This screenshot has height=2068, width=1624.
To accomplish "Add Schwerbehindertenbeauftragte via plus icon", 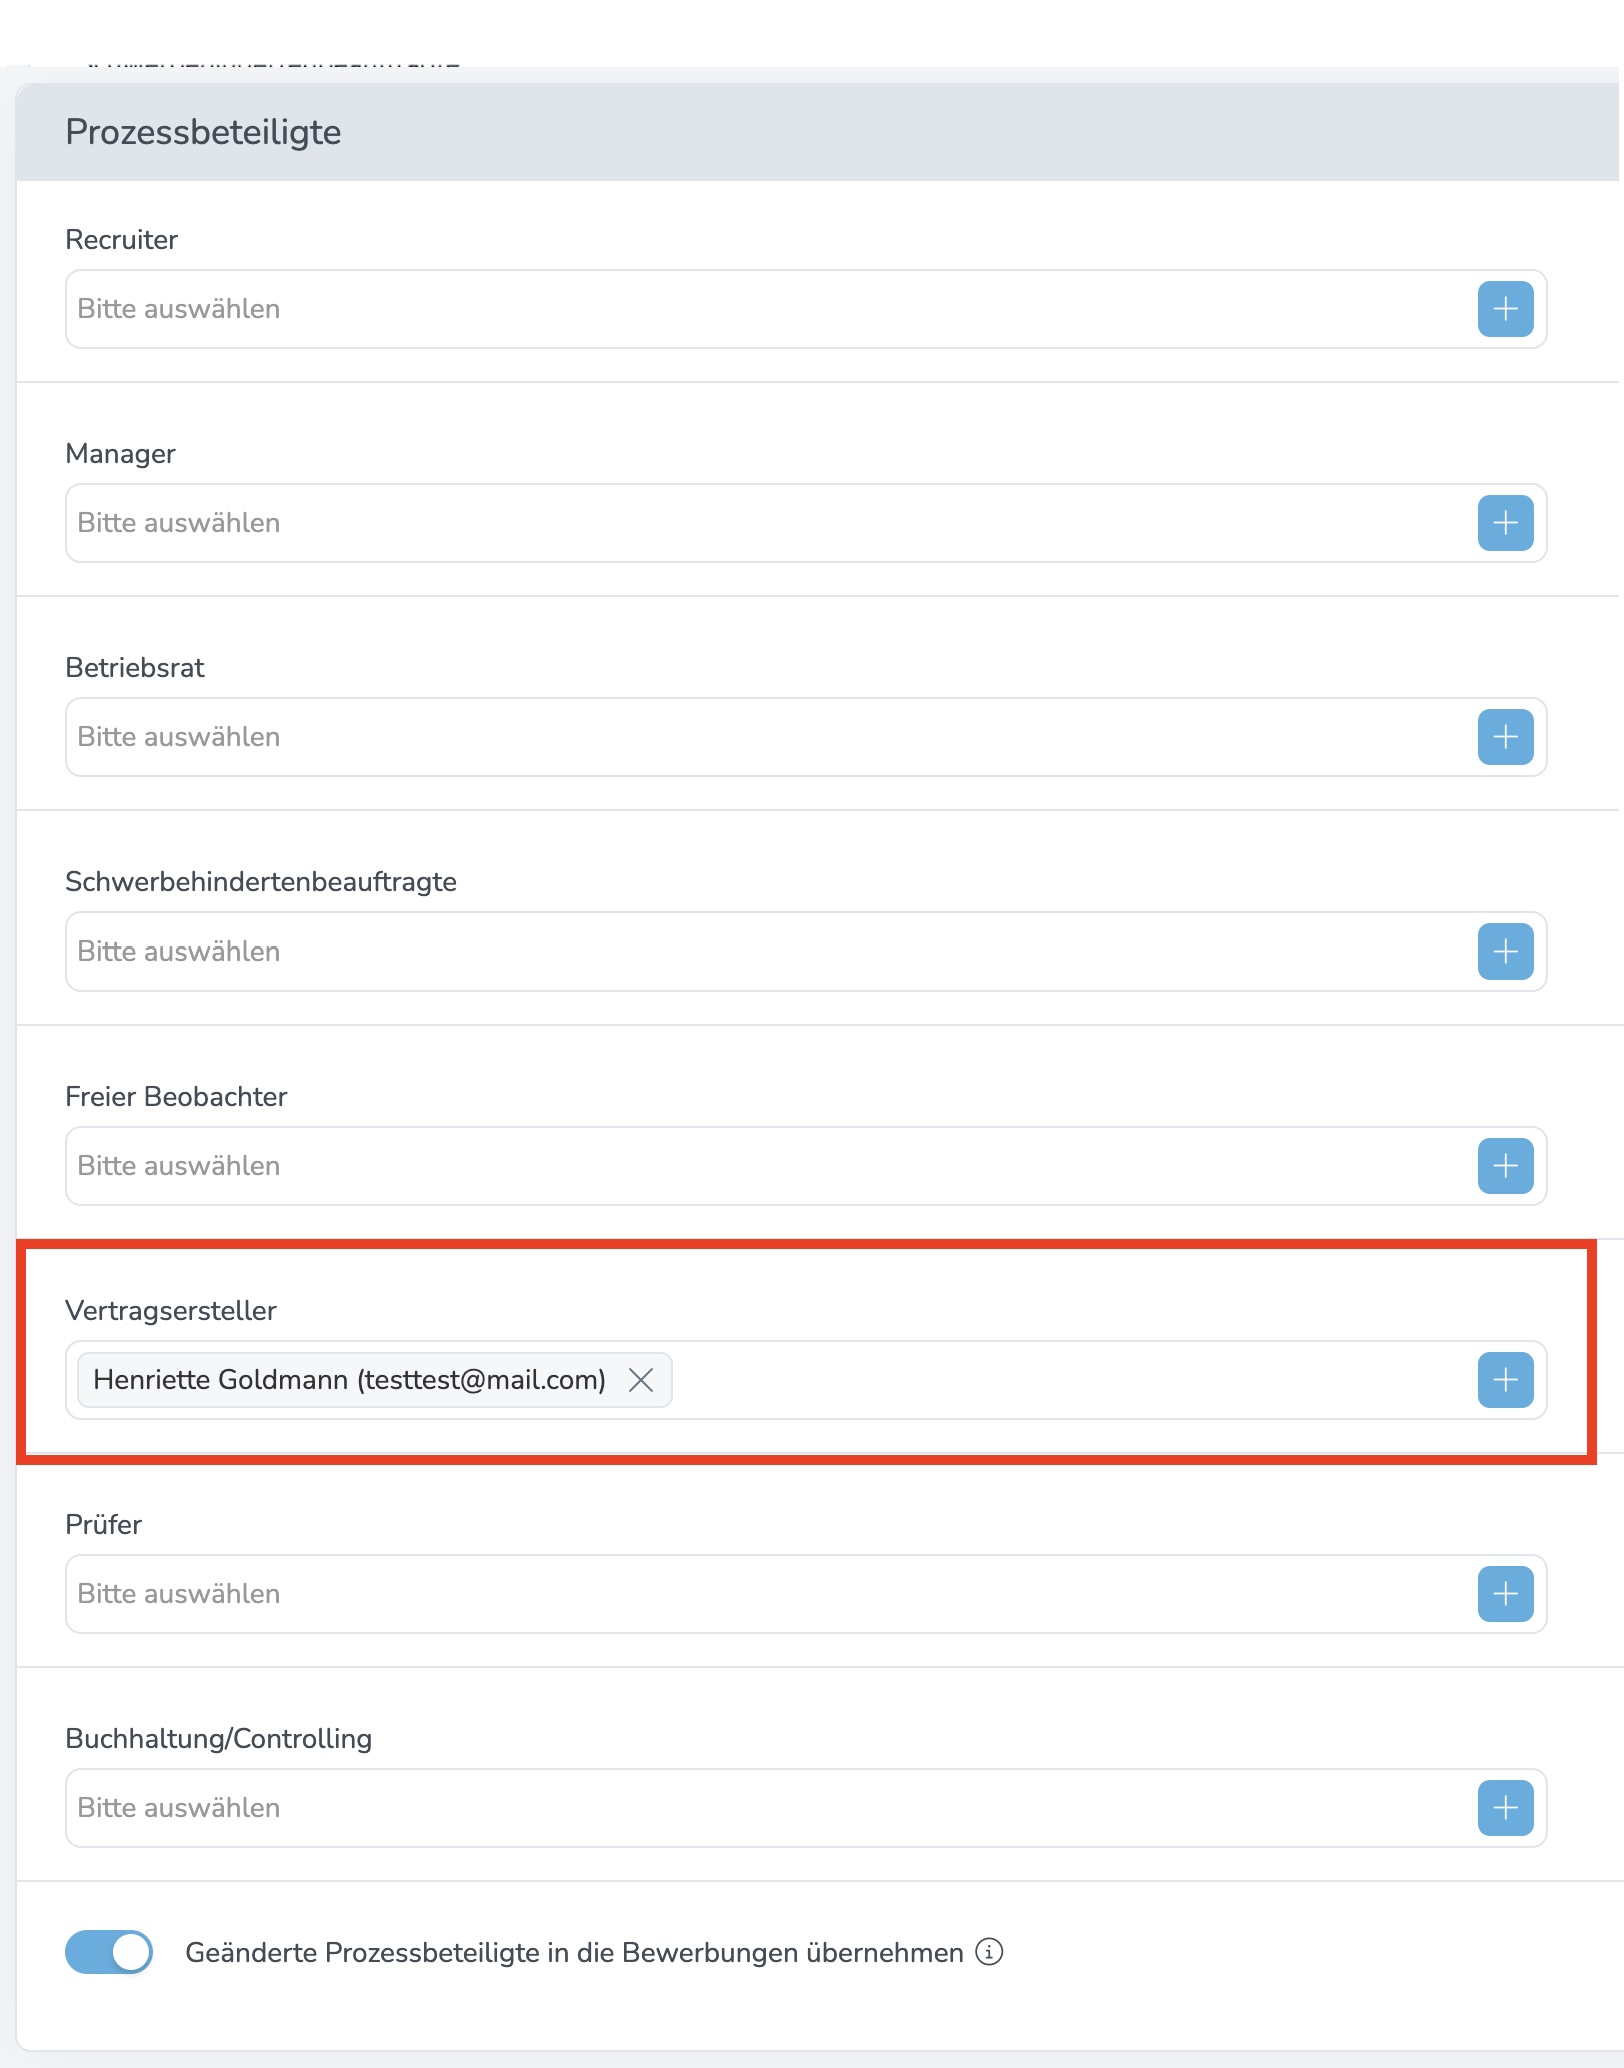I will click(x=1505, y=951).
